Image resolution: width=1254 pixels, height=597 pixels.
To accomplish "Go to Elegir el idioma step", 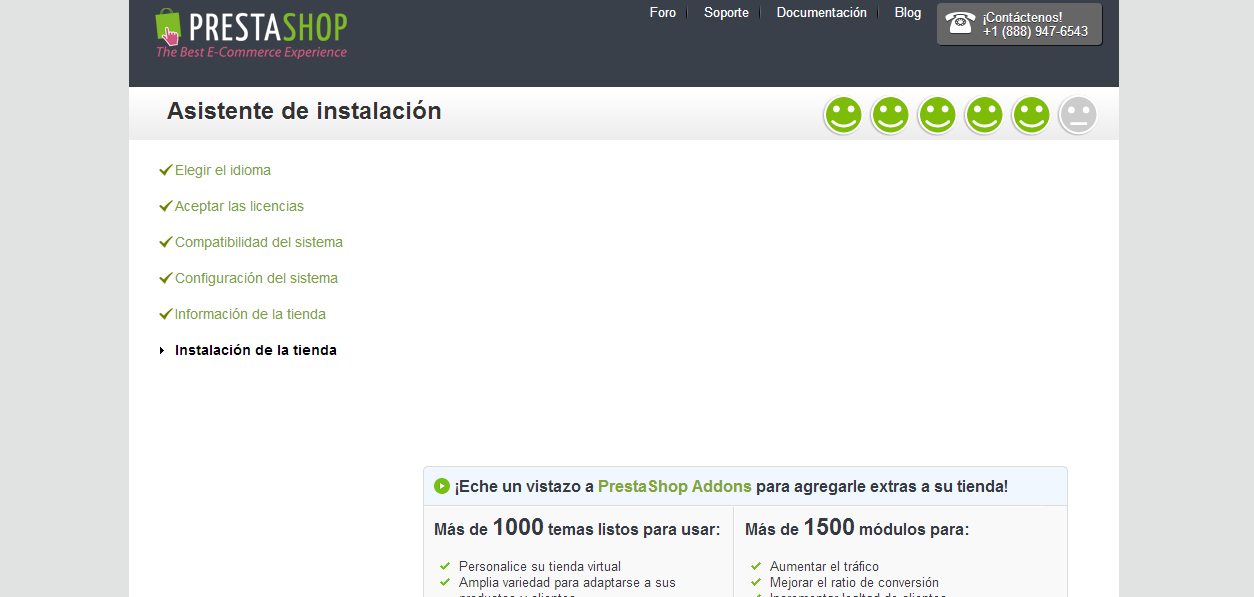I will (223, 170).
